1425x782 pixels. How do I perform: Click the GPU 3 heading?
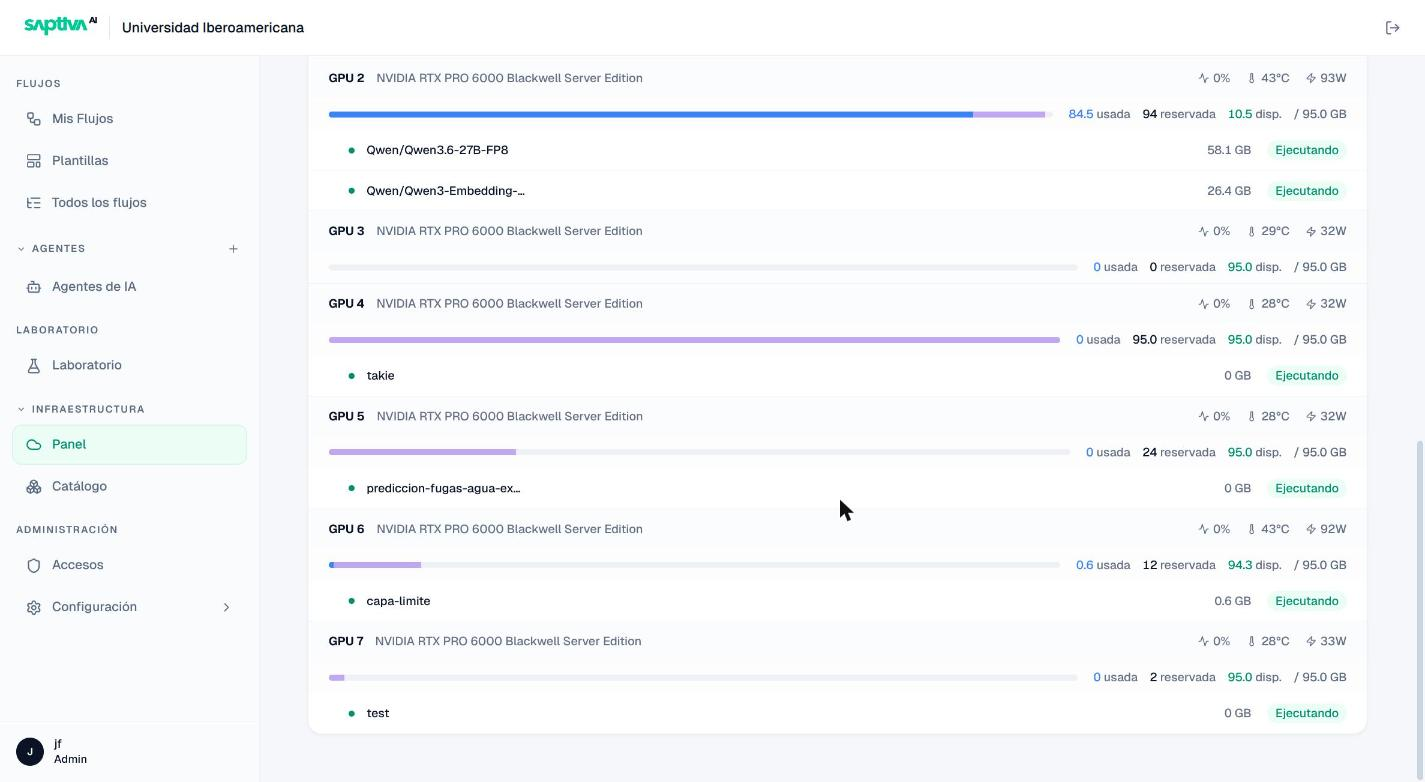point(346,231)
